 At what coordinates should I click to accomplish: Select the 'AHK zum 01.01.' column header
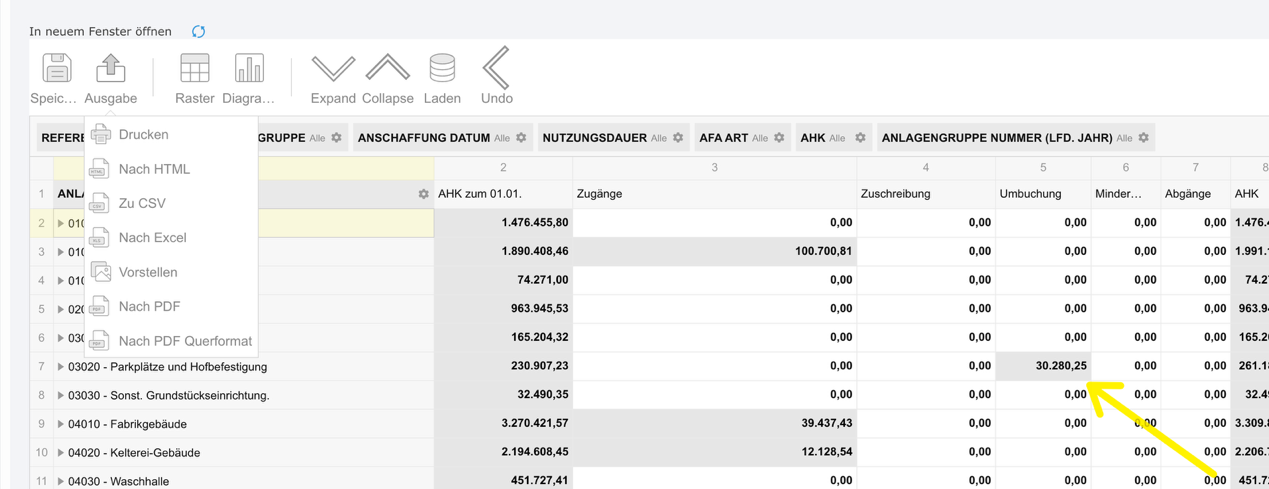pos(503,194)
